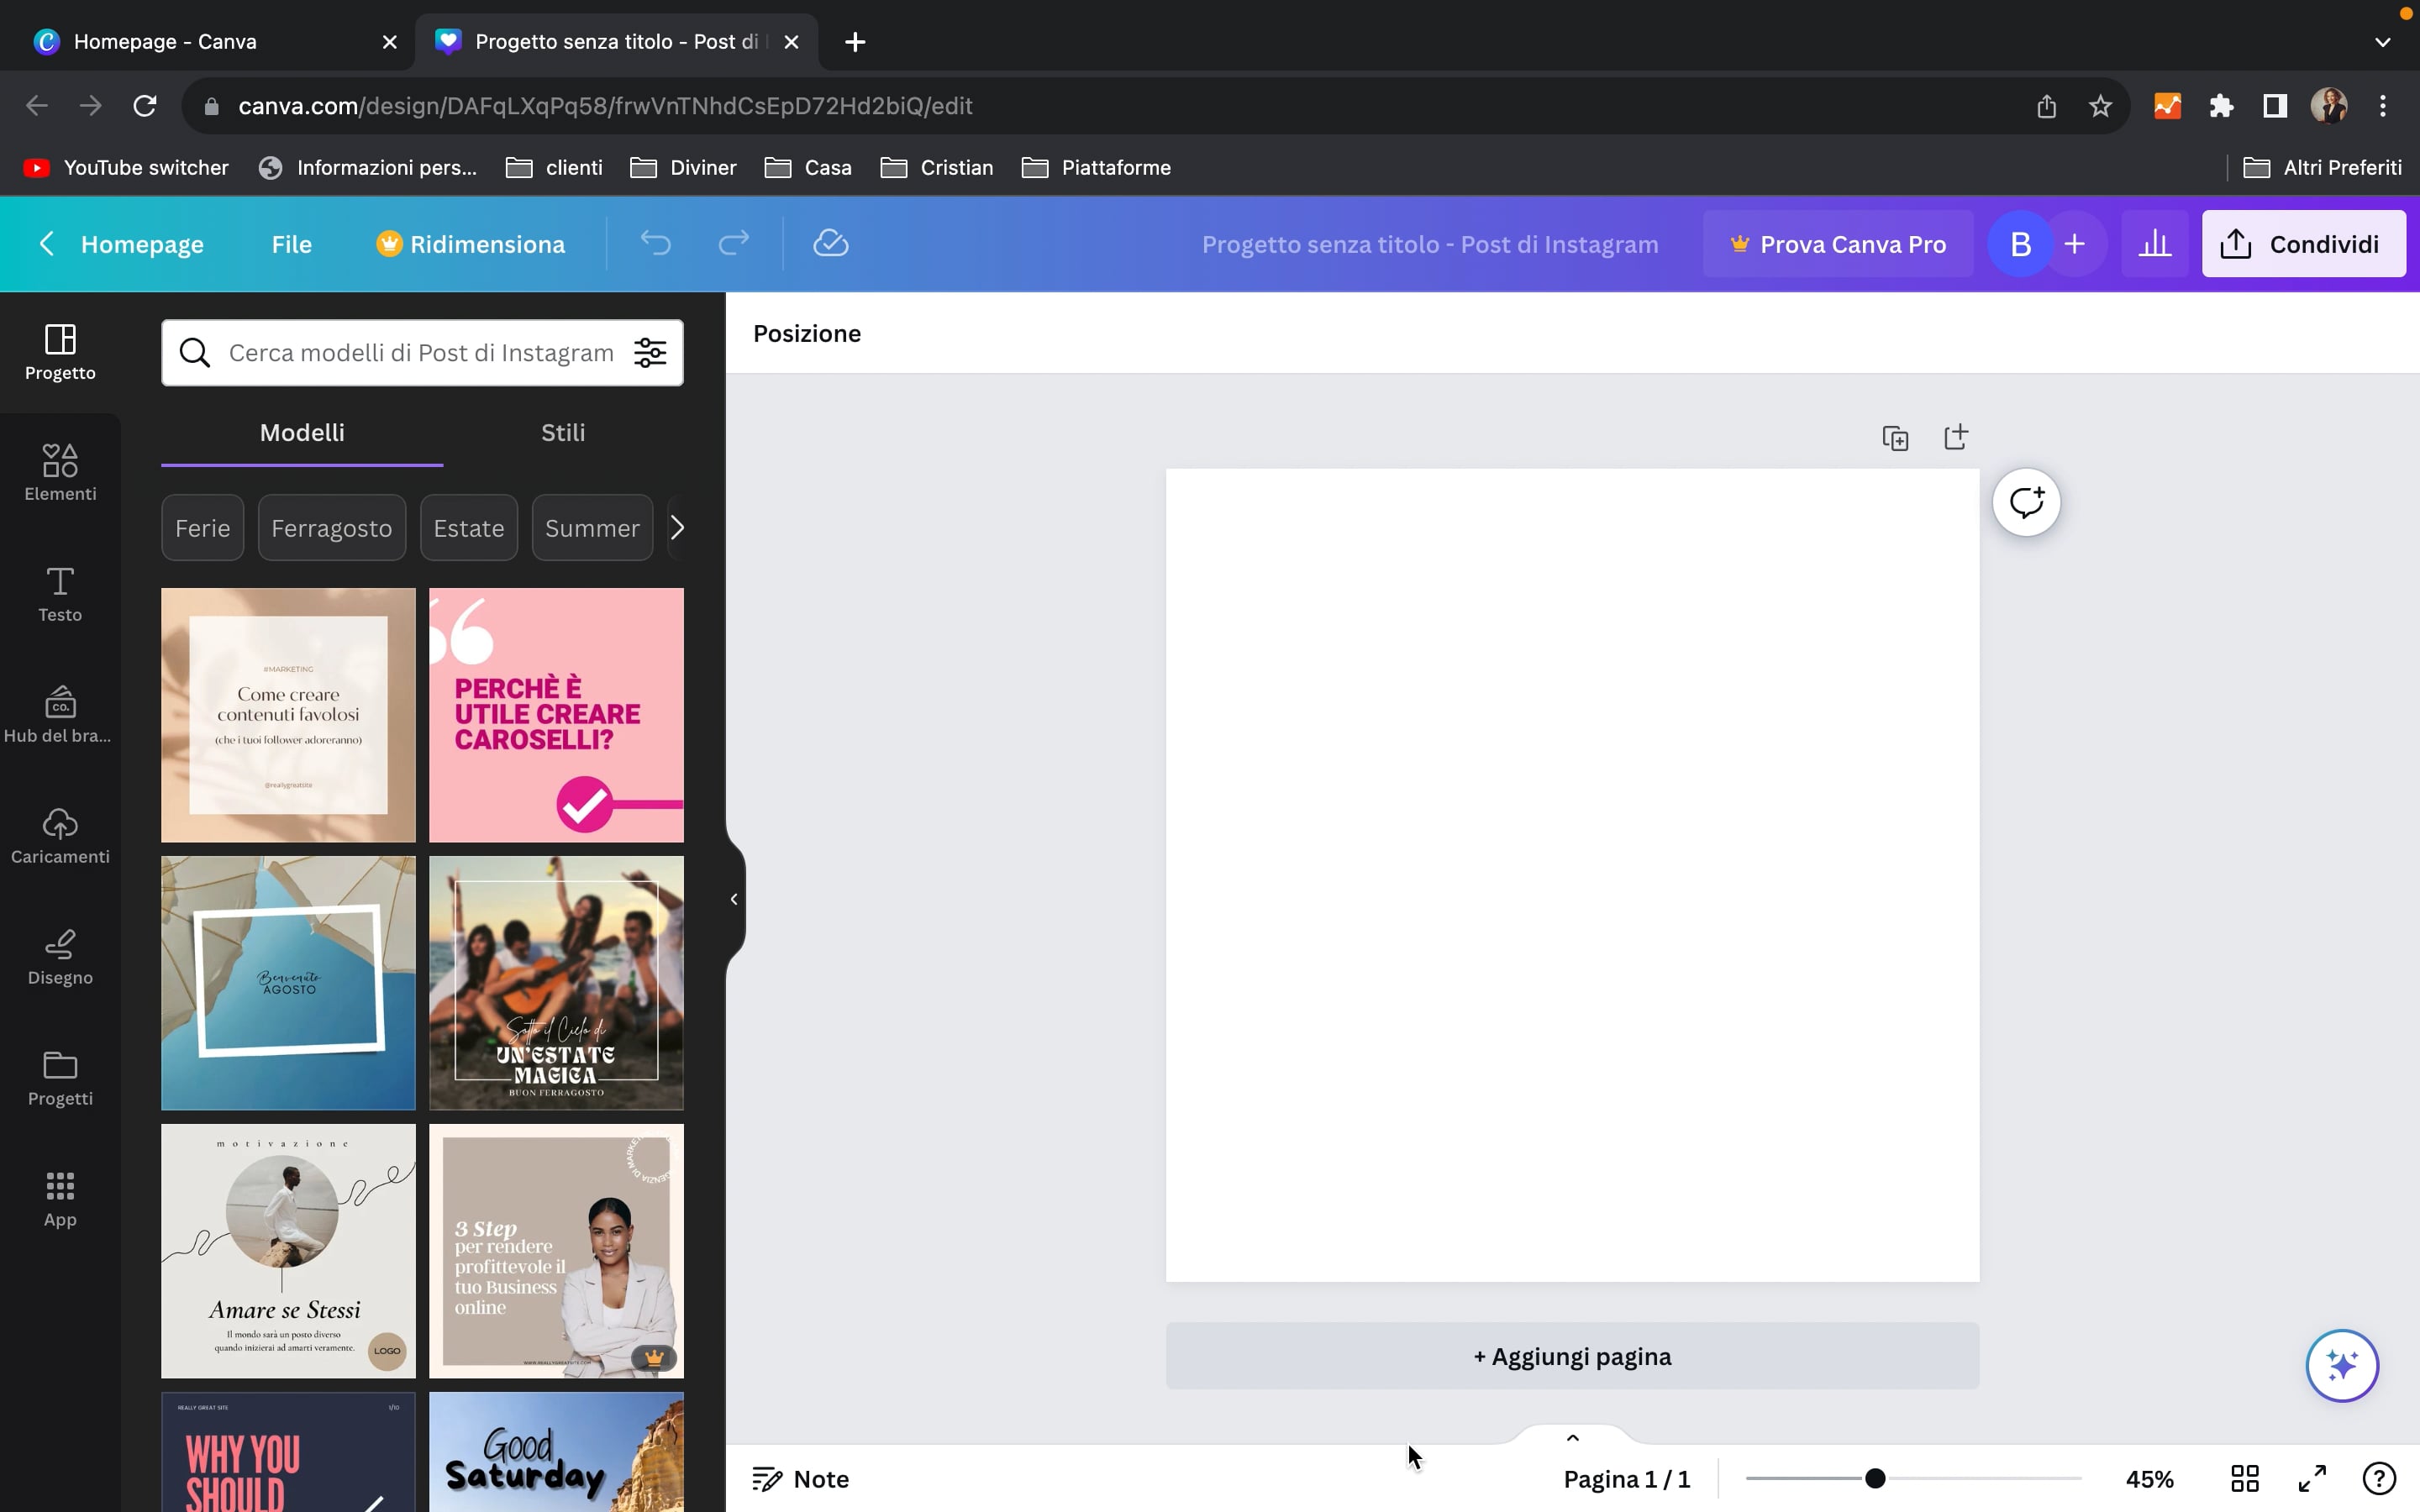Open a new browser tab

pos(855,42)
